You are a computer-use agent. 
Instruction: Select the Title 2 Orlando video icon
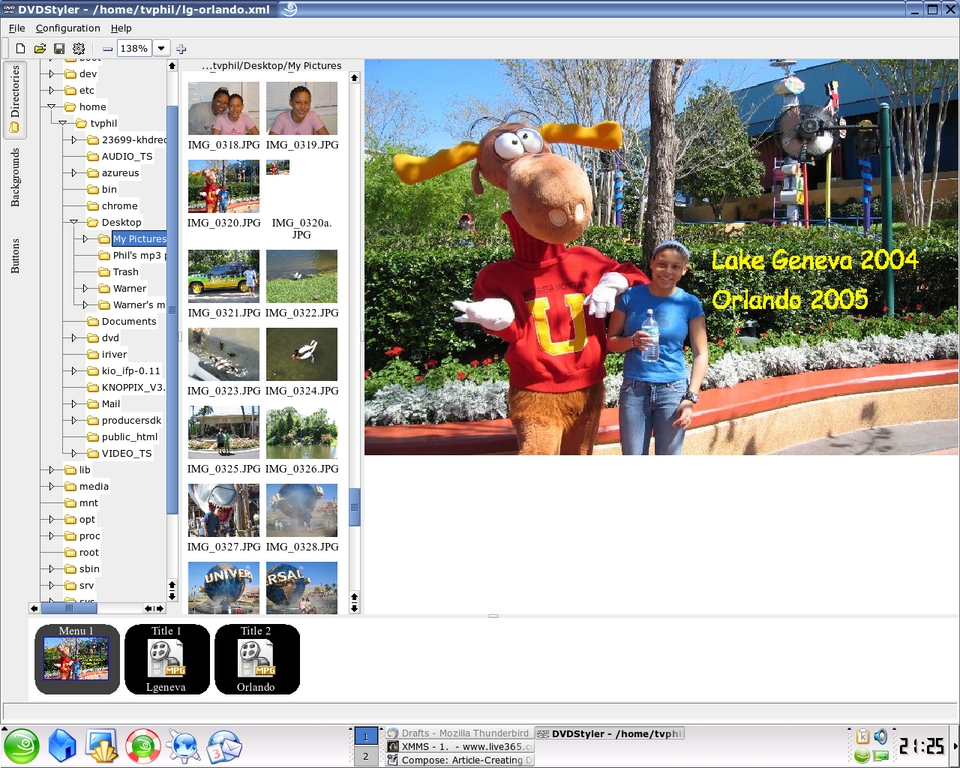tap(256, 658)
